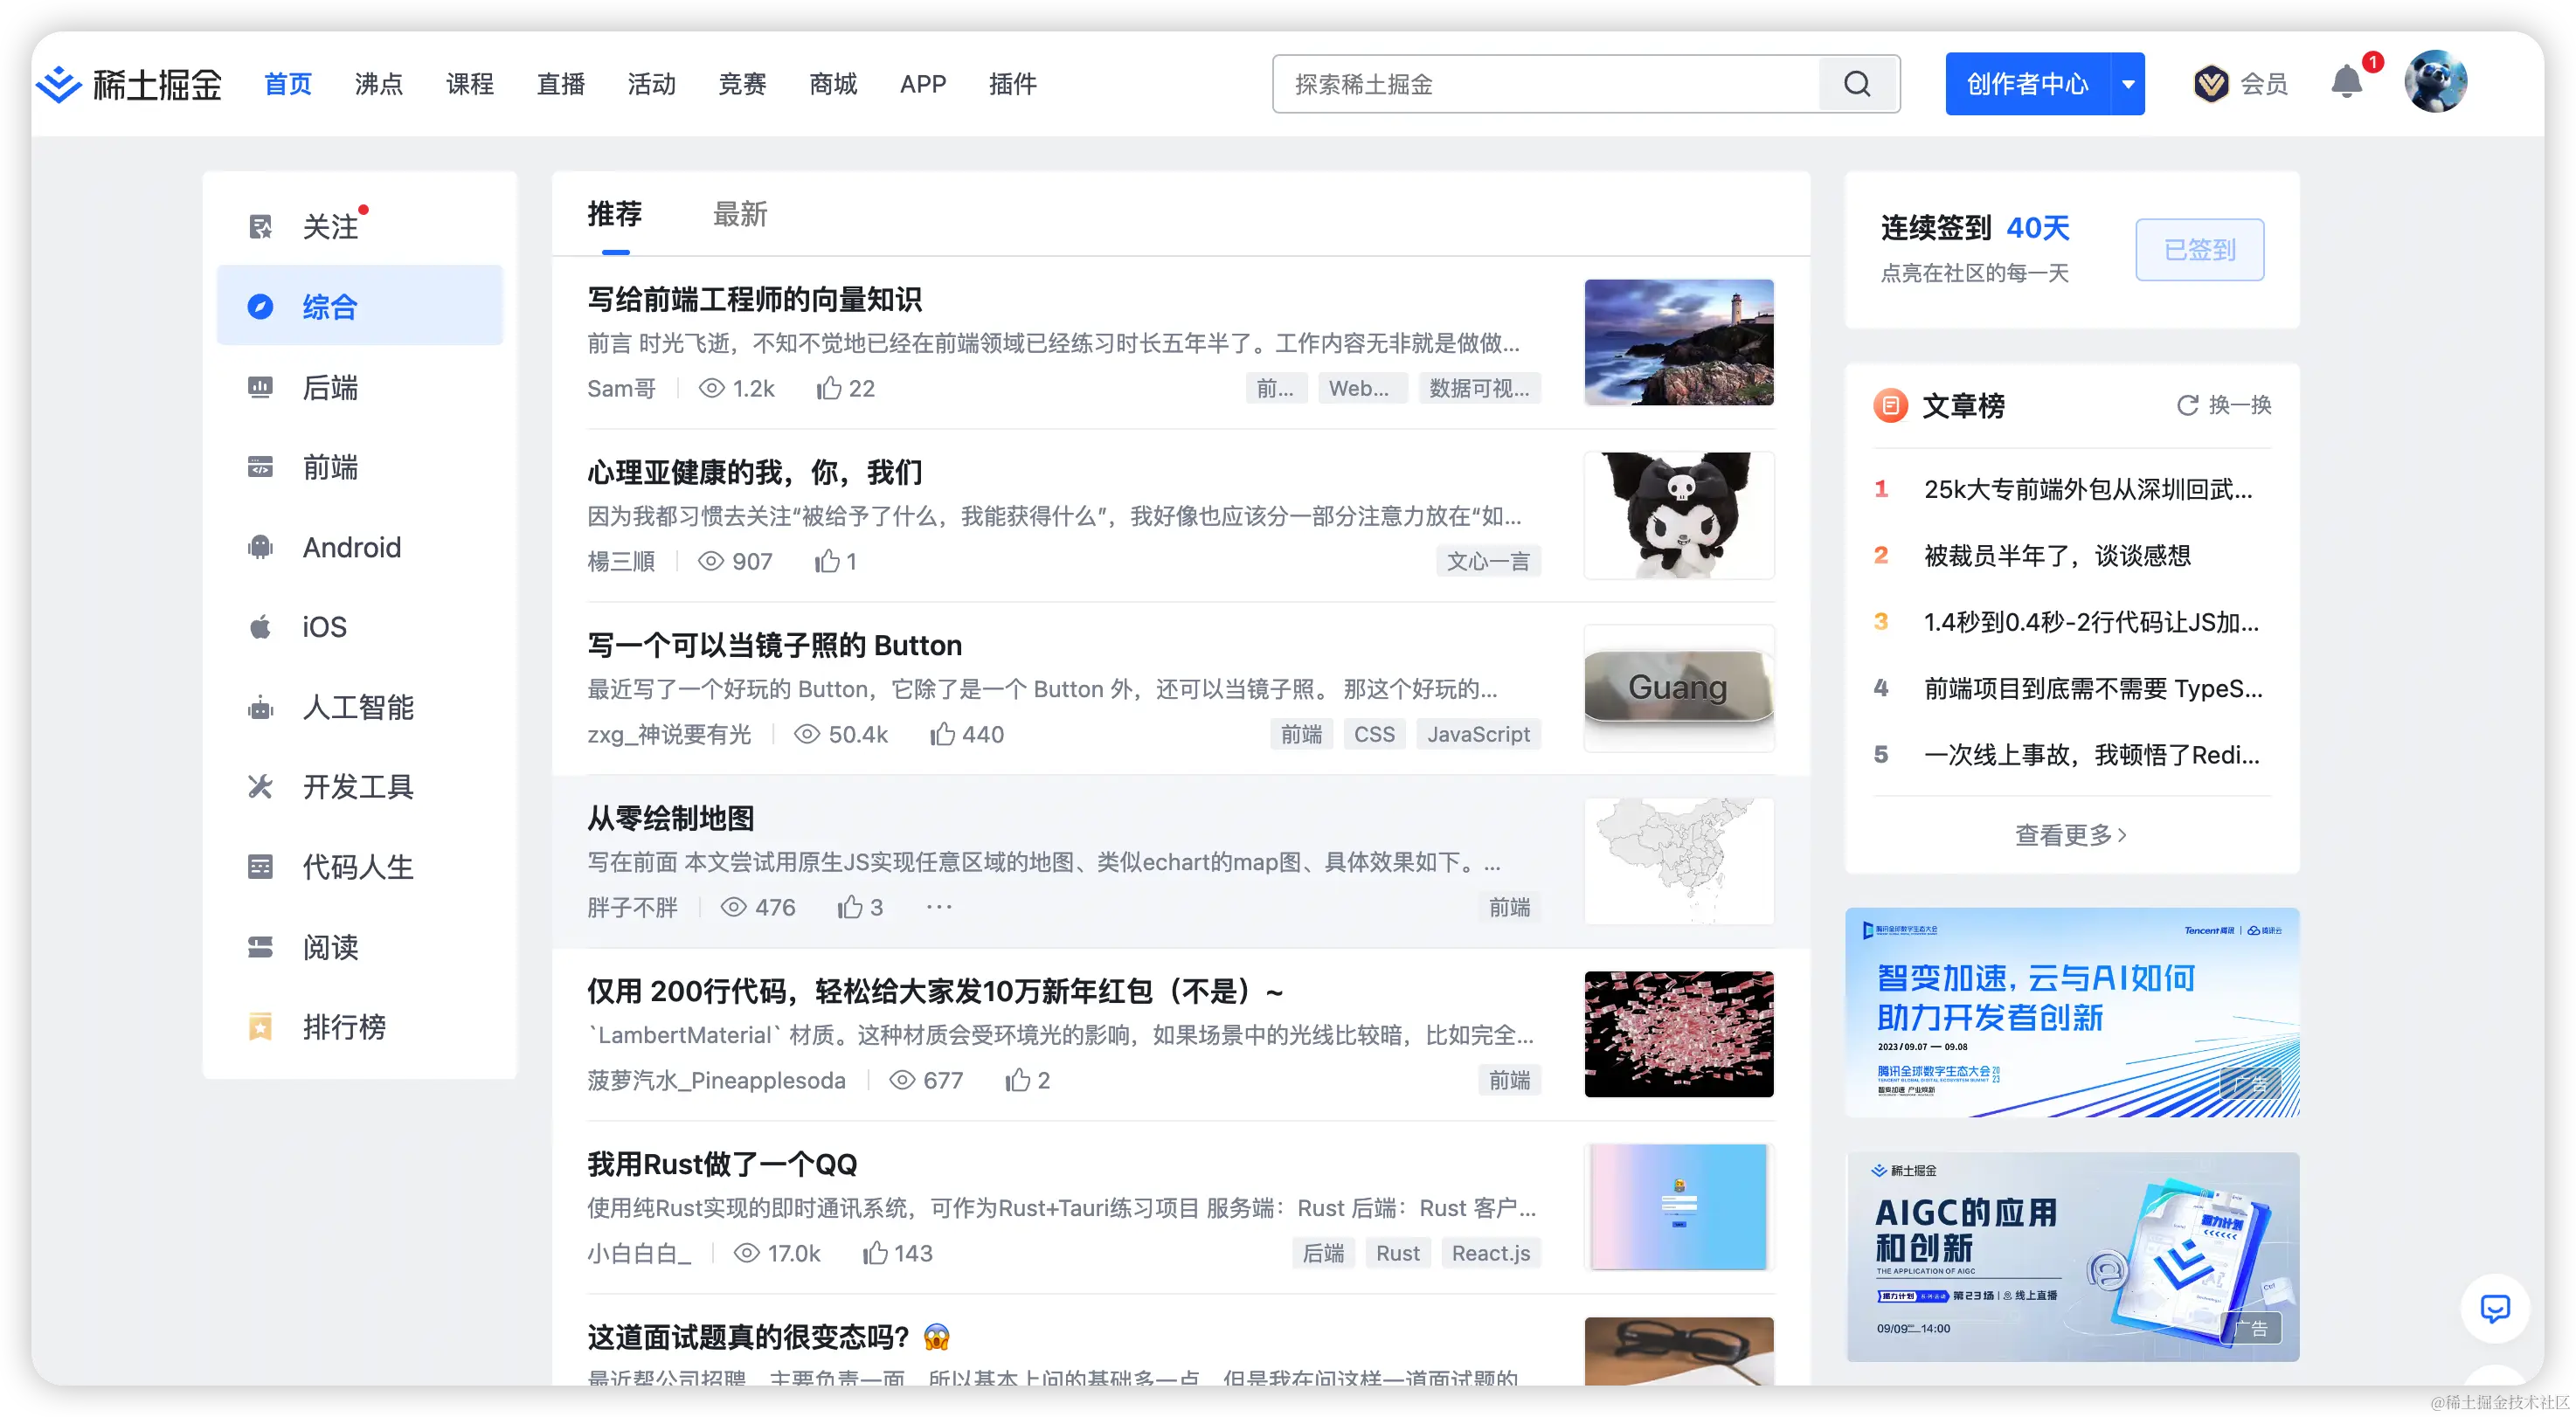Expand 查看更多 in 文章榜

[x=2070, y=835]
